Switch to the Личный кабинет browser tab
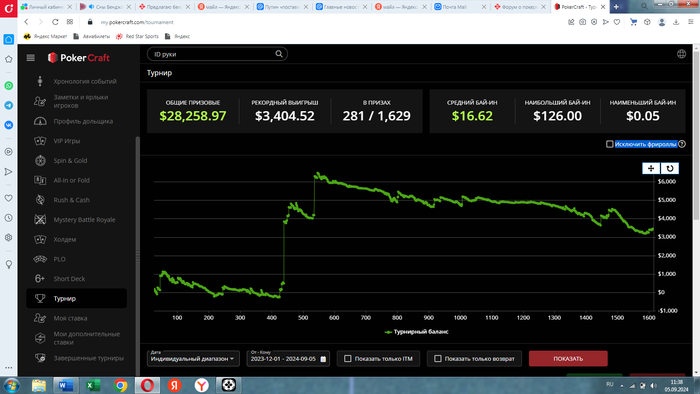 point(46,7)
